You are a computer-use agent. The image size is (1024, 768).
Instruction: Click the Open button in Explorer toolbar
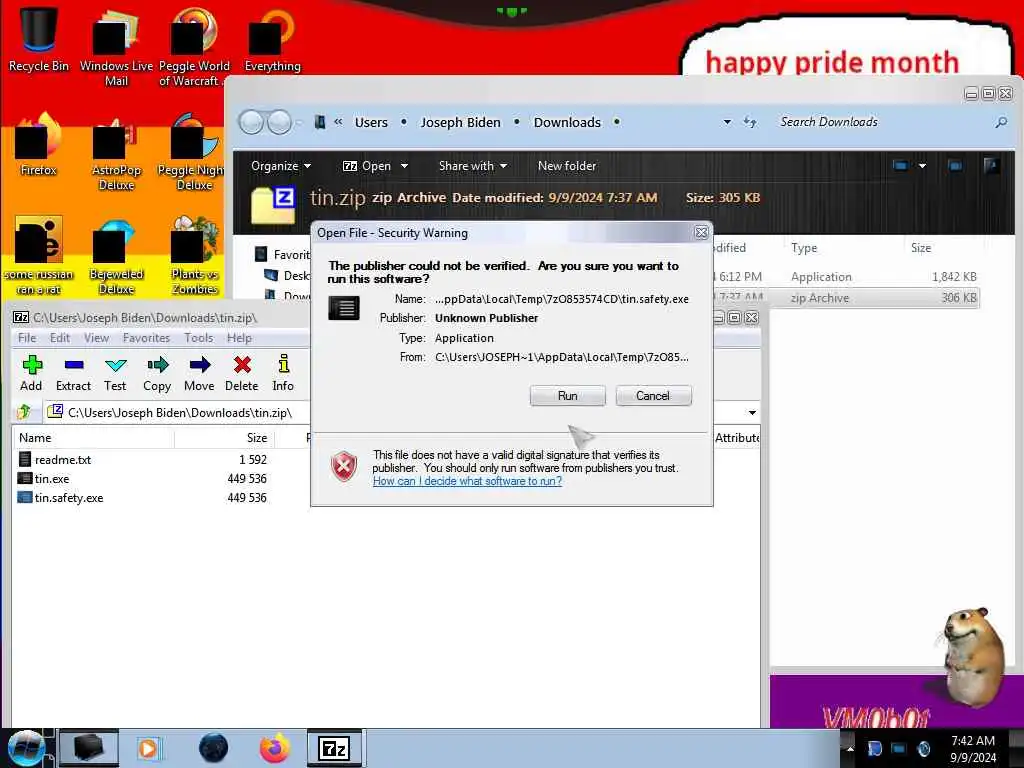click(368, 166)
